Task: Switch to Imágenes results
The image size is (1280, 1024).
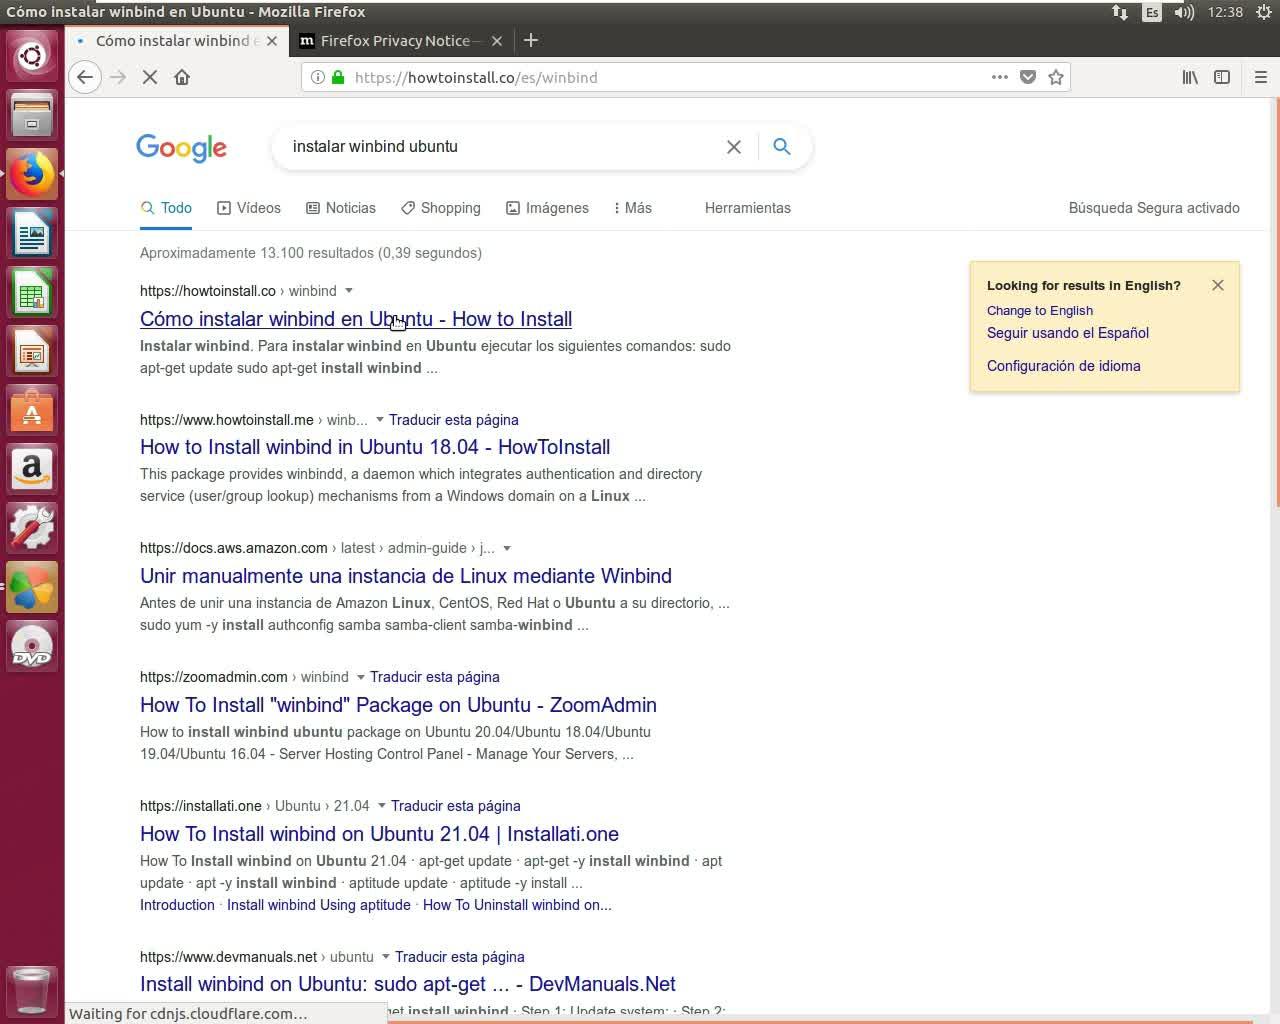Action: click(548, 208)
